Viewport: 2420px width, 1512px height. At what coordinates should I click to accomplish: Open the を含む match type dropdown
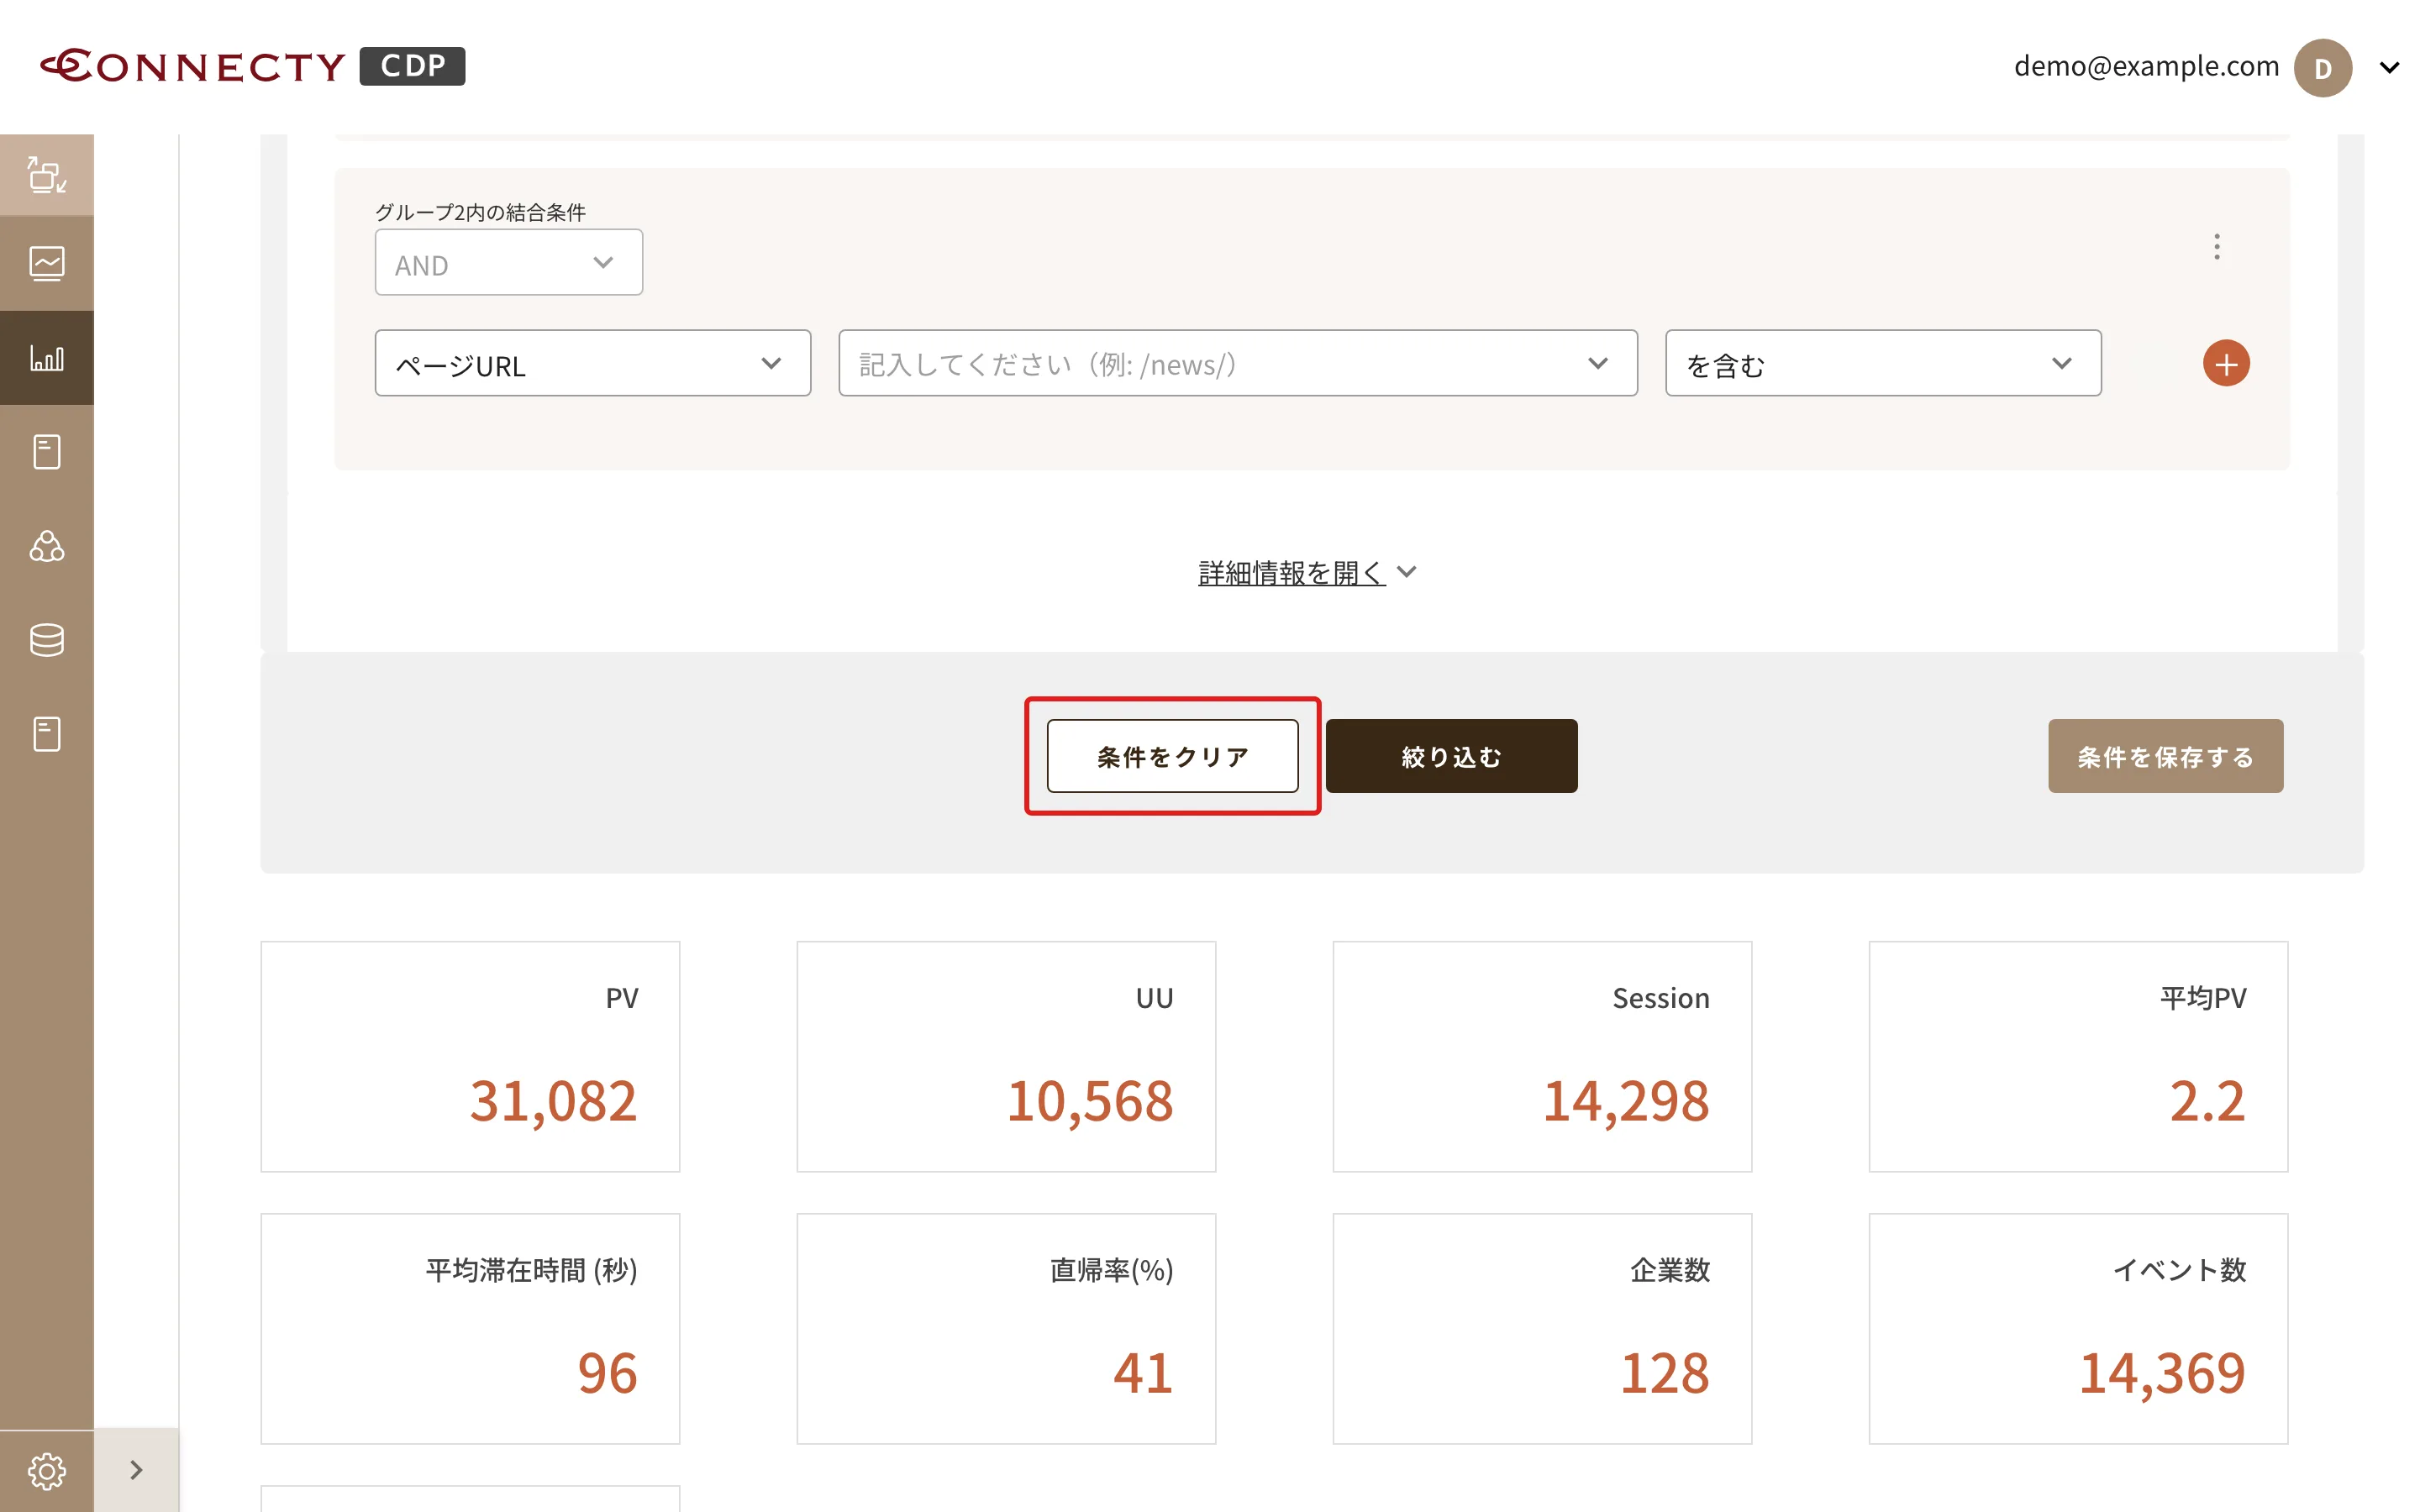1882,363
